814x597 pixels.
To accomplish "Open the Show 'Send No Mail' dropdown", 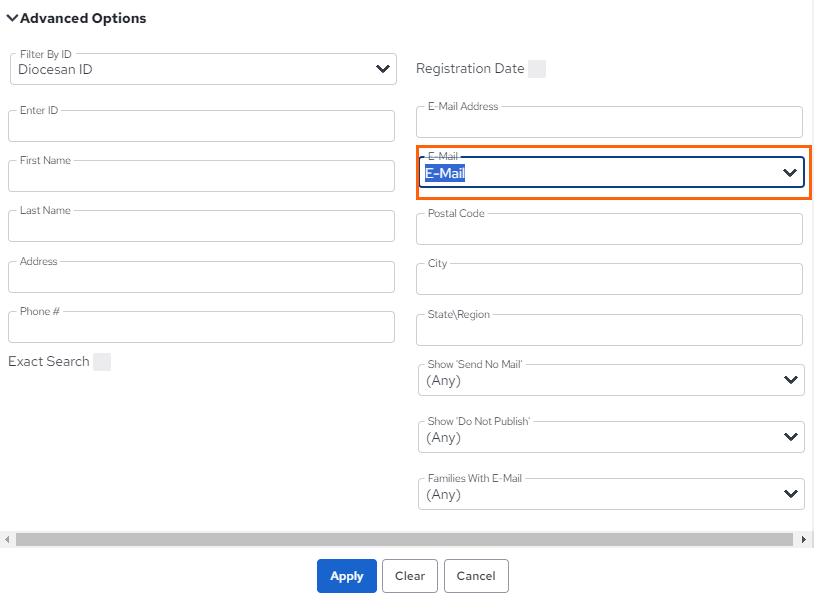I will (x=611, y=380).
